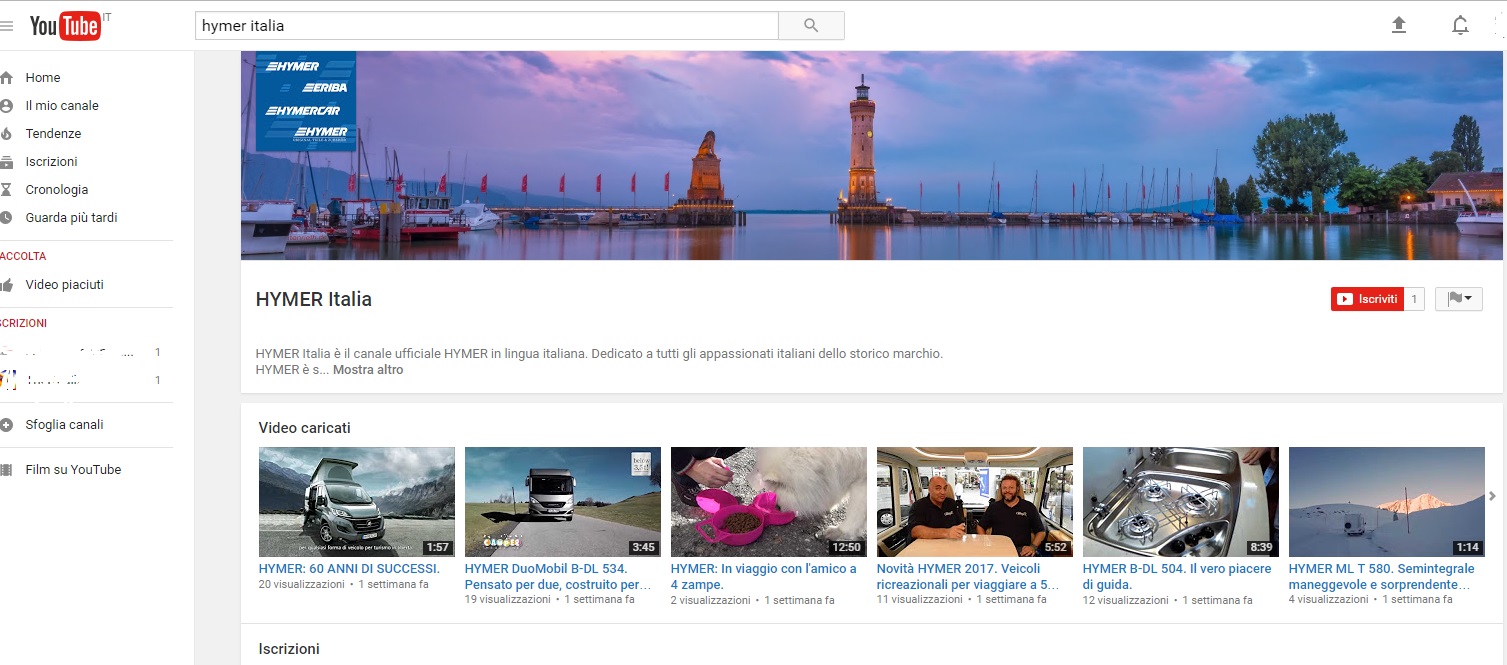The height and width of the screenshot is (665, 1507).
Task: Click the Cronologia hourglass icon
Action: (x=6, y=190)
